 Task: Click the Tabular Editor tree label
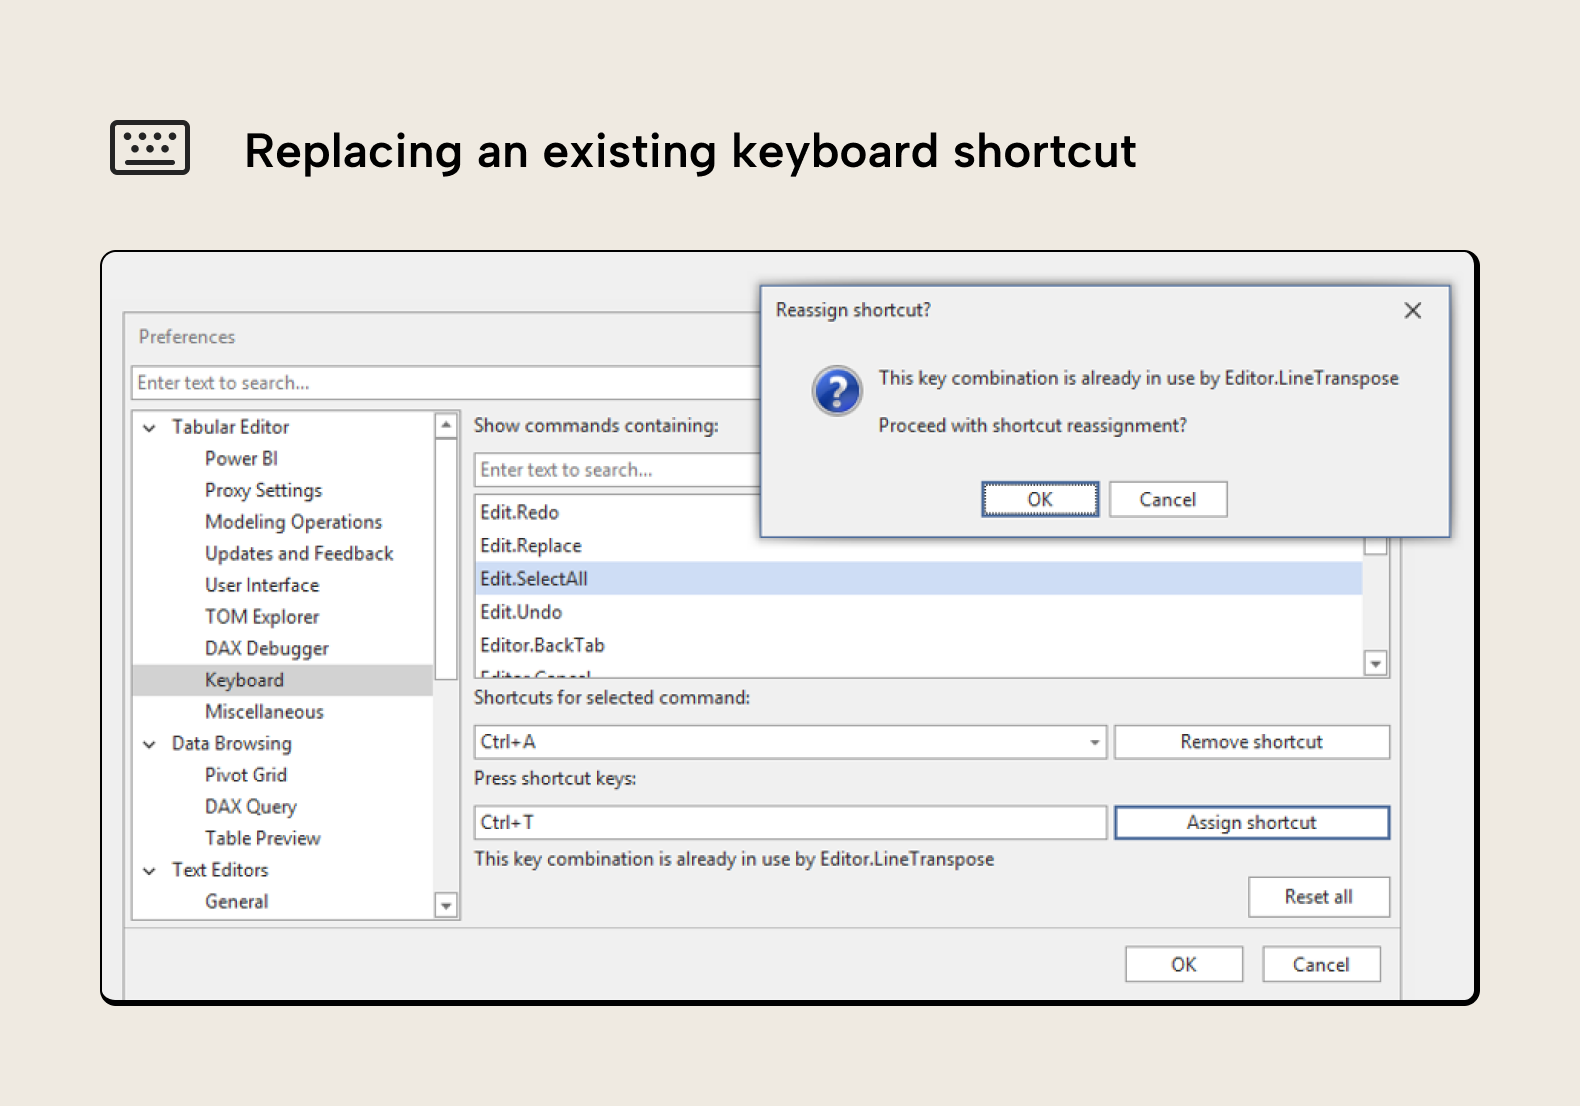(x=230, y=427)
